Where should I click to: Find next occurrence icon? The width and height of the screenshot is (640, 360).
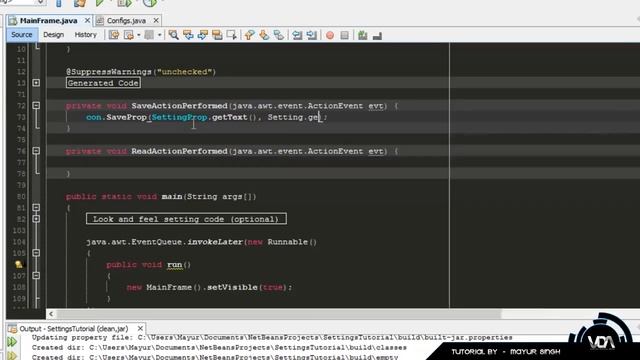tap(202, 35)
